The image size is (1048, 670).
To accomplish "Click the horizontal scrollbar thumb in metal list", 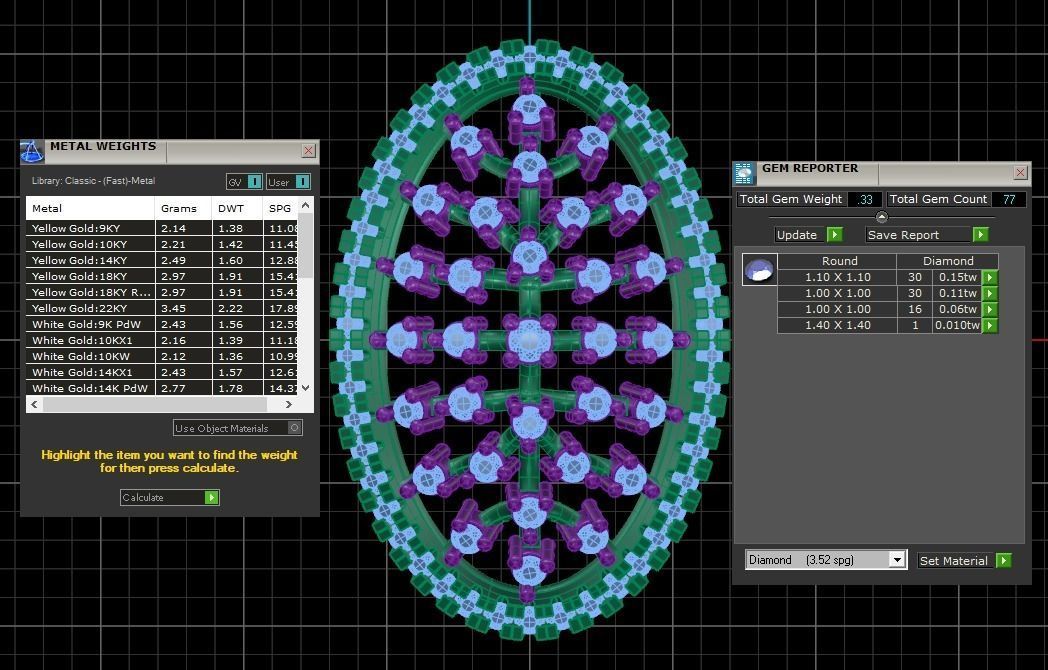I will coord(155,405).
